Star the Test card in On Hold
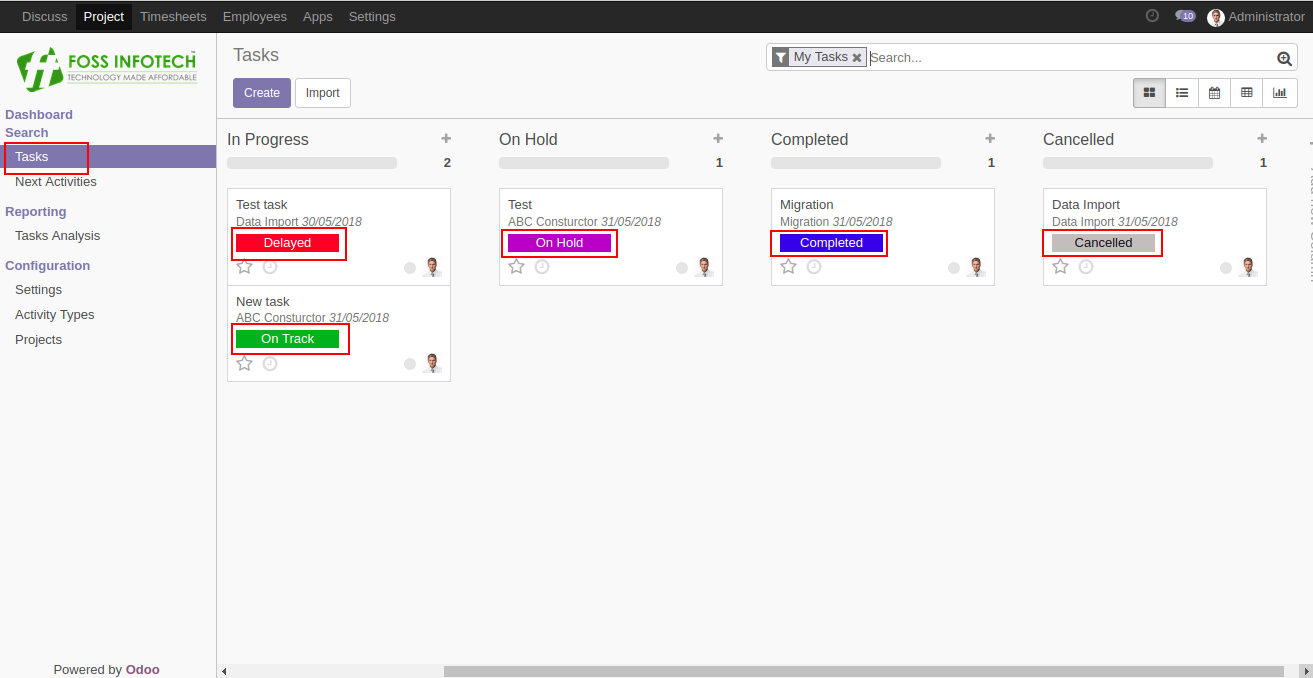This screenshot has width=1313, height=678. [x=516, y=267]
